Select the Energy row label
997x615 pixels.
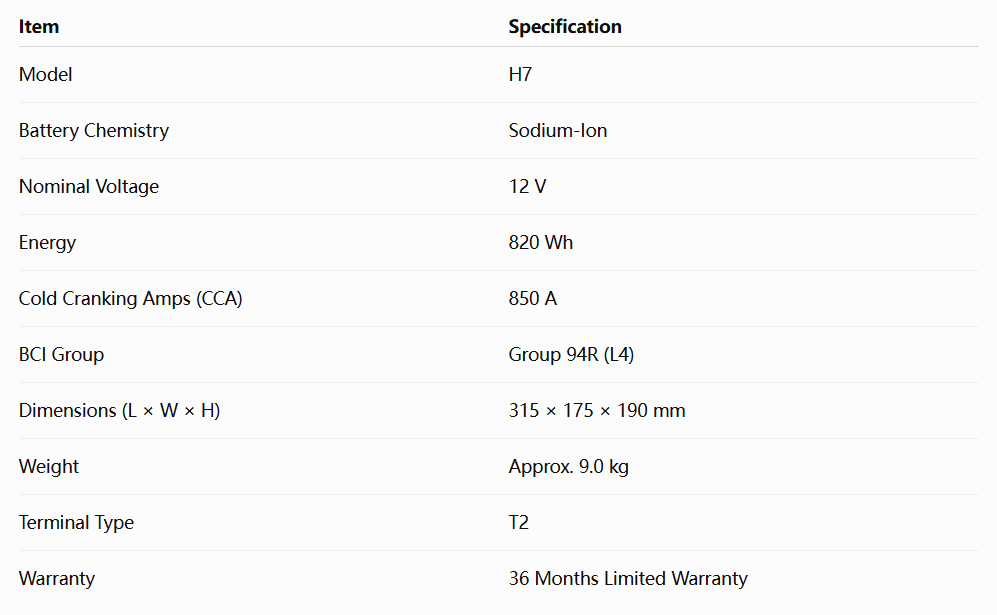[47, 242]
